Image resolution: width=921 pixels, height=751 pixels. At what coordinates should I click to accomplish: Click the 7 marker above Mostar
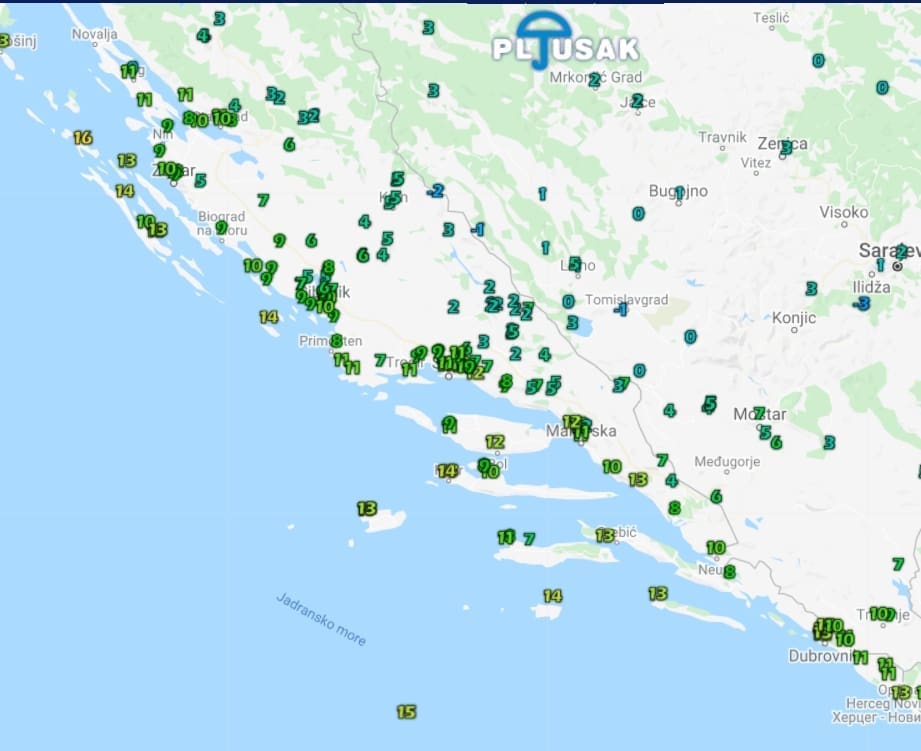click(758, 412)
